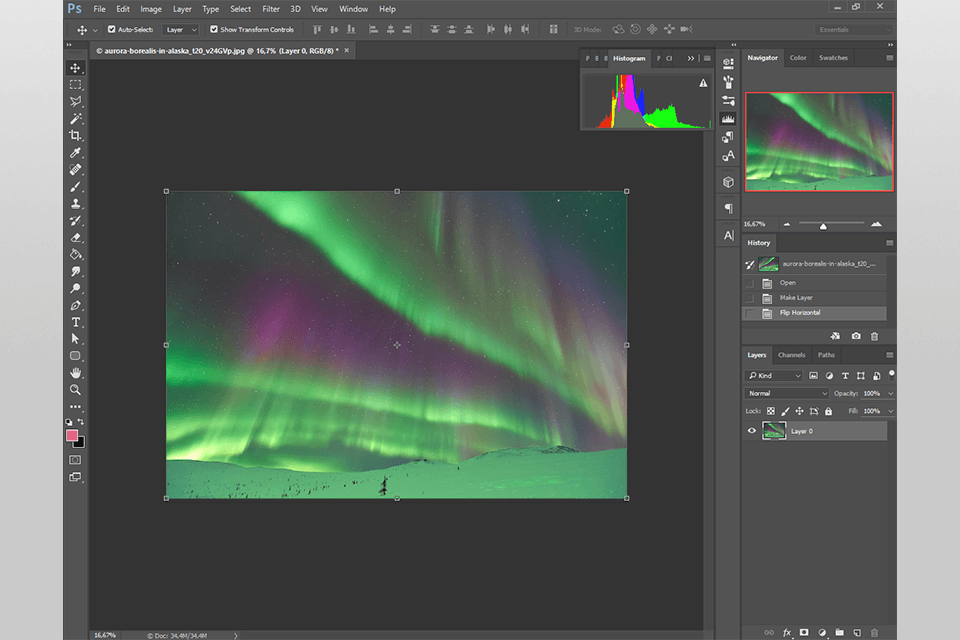
Task: Open the Normal blend mode dropdown
Action: click(x=787, y=393)
